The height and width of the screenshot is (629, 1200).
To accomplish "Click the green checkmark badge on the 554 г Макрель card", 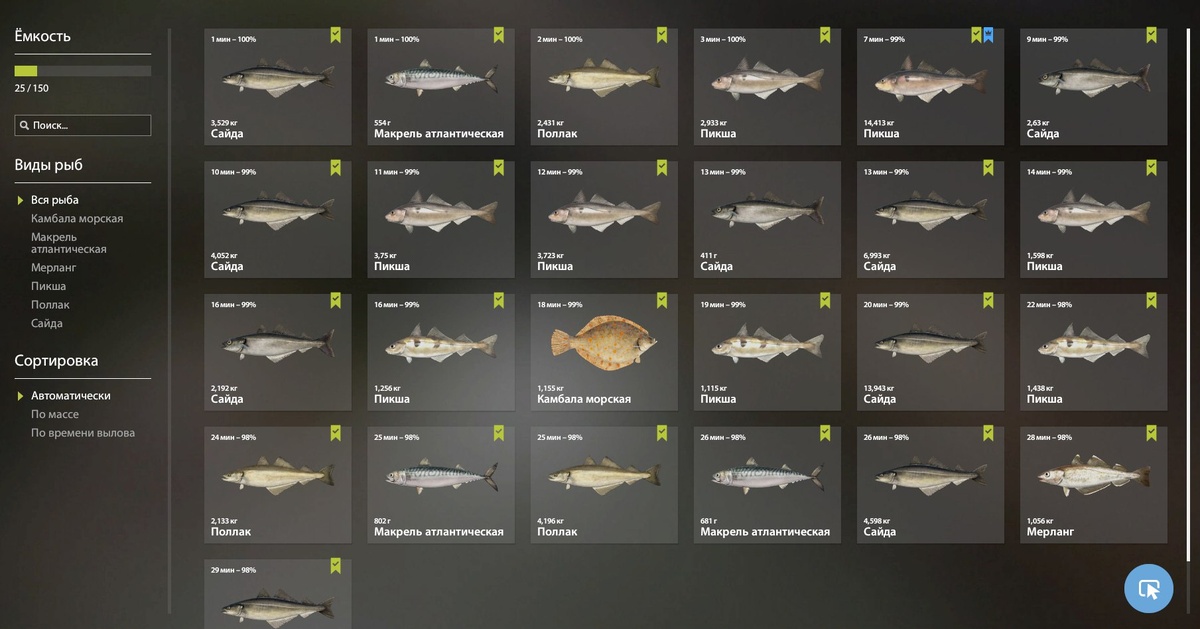I will tap(499, 35).
